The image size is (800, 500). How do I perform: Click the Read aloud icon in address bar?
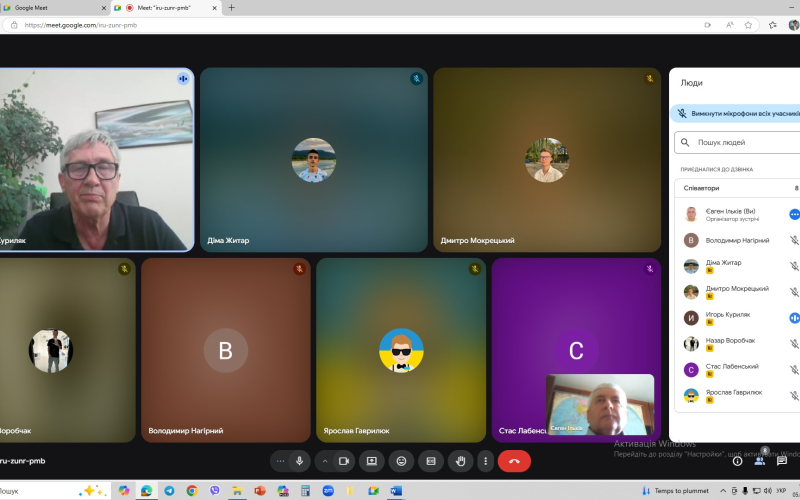tap(730, 25)
